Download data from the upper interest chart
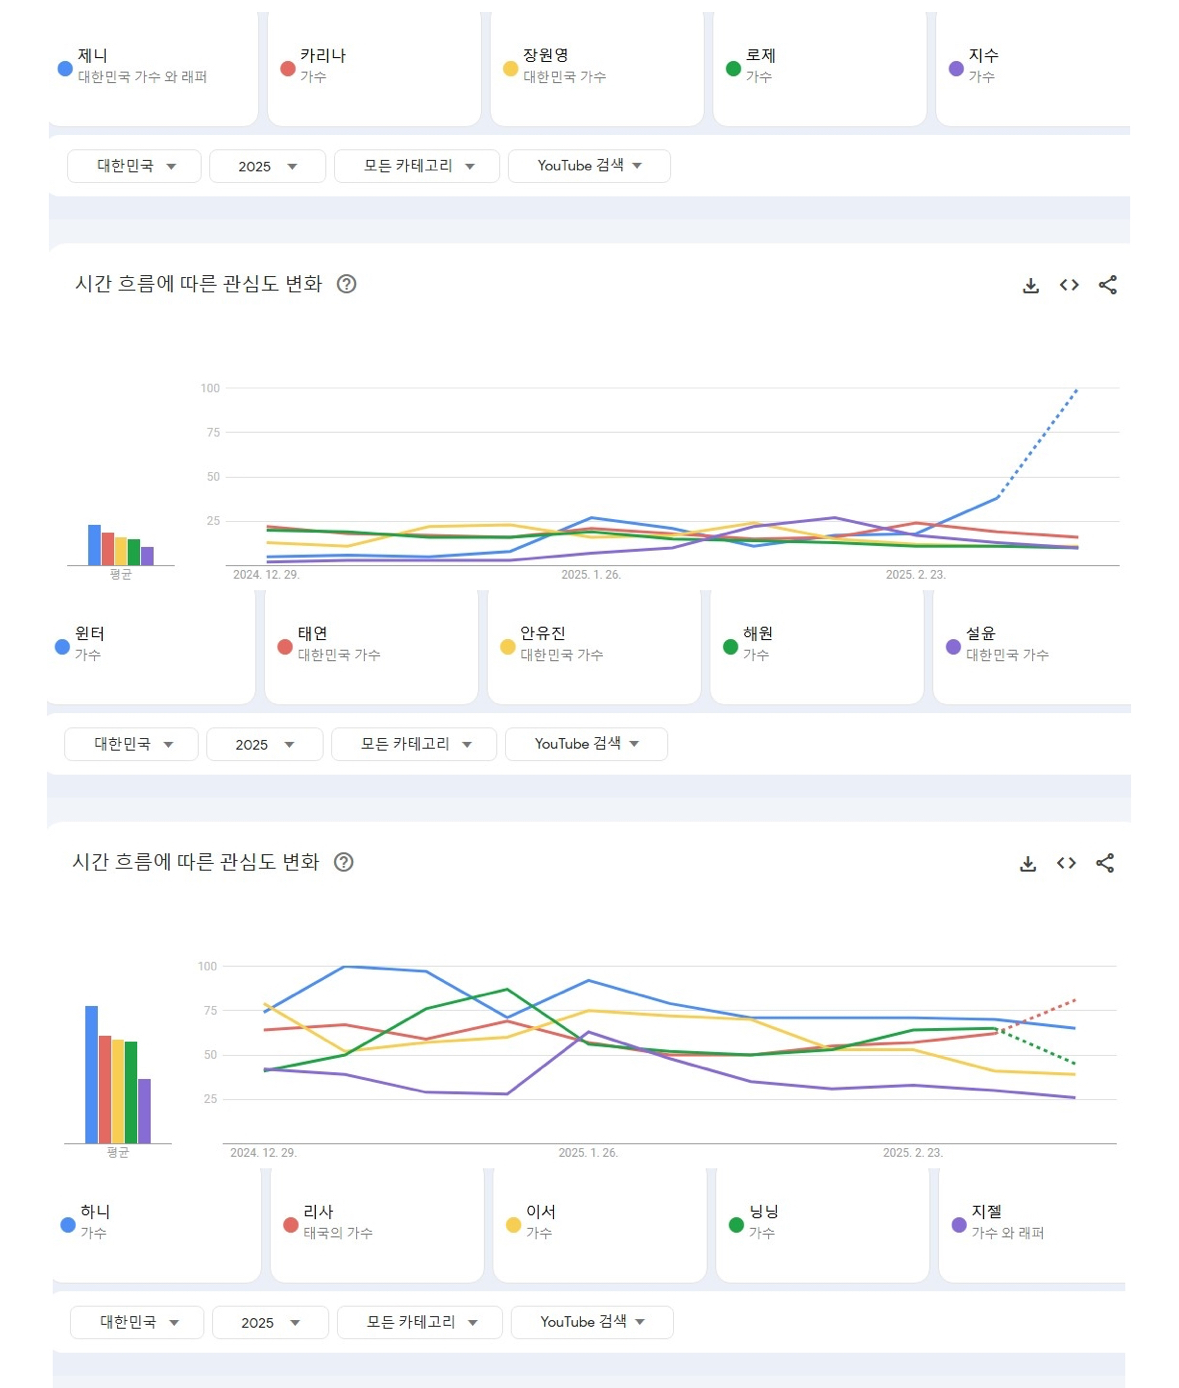Screen dimensions: 1179x1388 [1031, 285]
